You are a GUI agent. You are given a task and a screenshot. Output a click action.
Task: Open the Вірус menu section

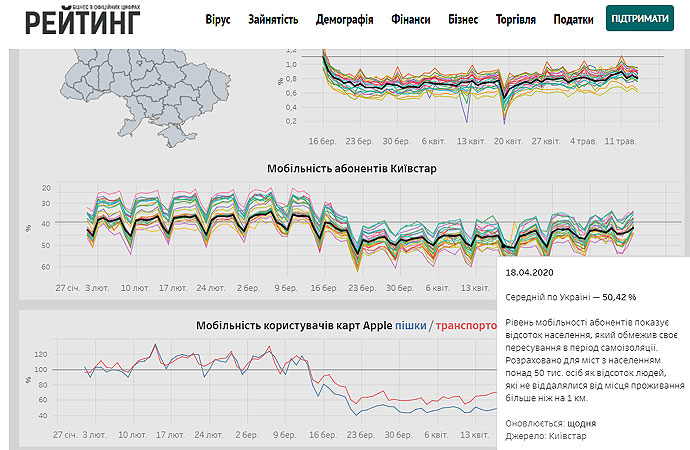pyautogui.click(x=218, y=20)
